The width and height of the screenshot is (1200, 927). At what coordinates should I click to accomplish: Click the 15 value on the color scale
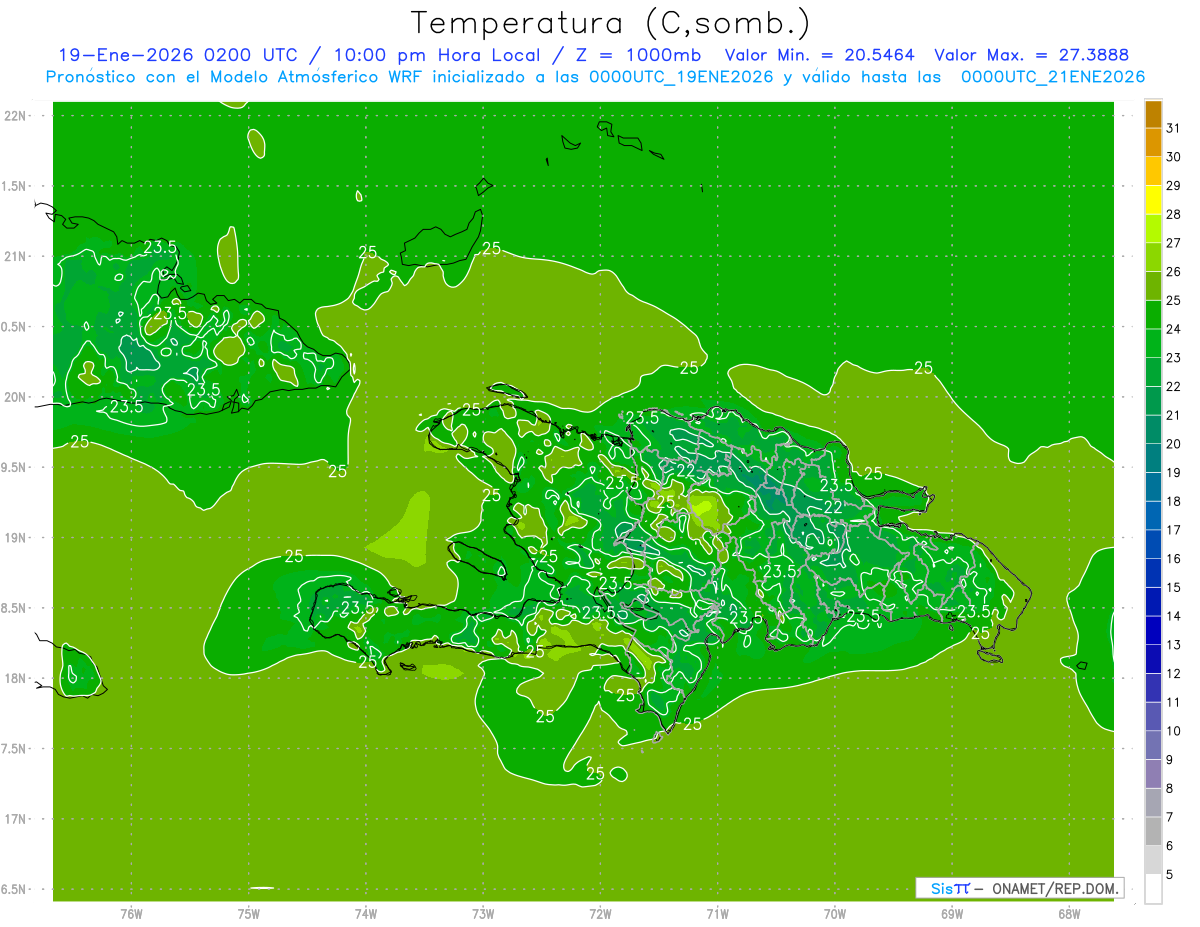[x=1174, y=587]
